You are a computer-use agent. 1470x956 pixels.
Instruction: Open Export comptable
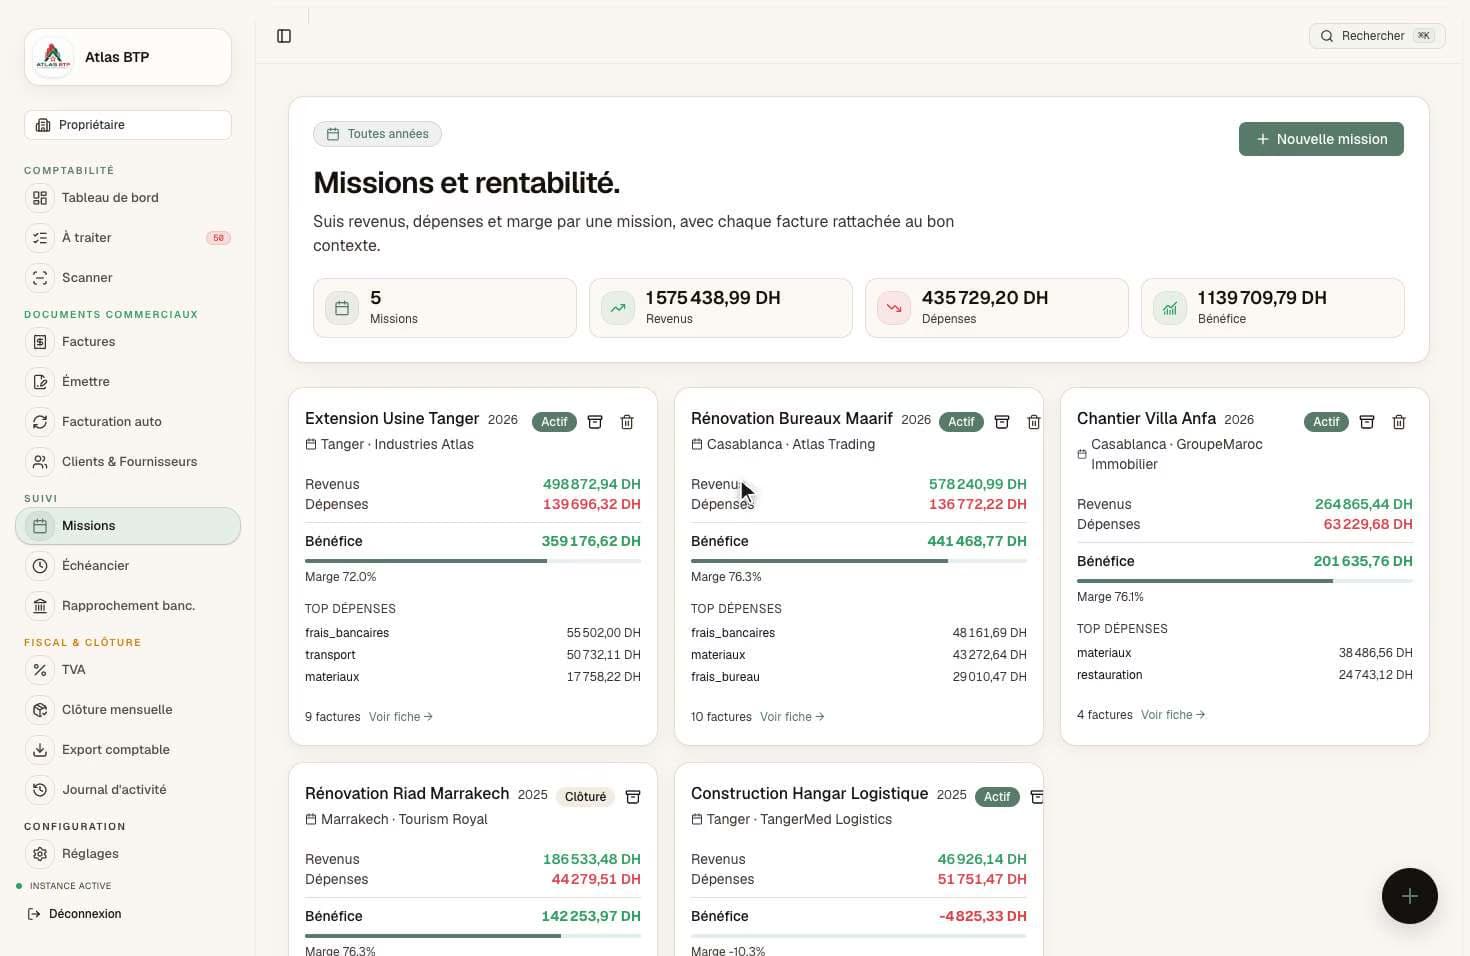click(x=128, y=750)
